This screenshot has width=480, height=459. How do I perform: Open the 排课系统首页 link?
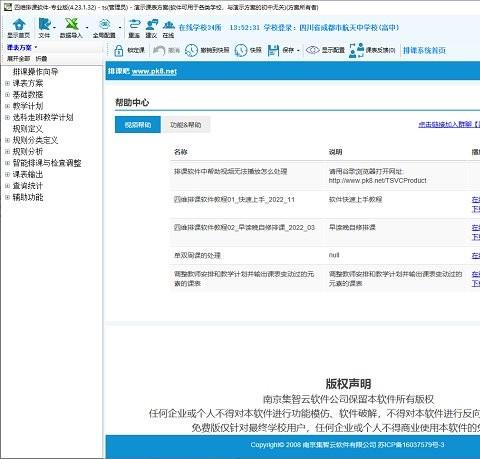pos(424,50)
